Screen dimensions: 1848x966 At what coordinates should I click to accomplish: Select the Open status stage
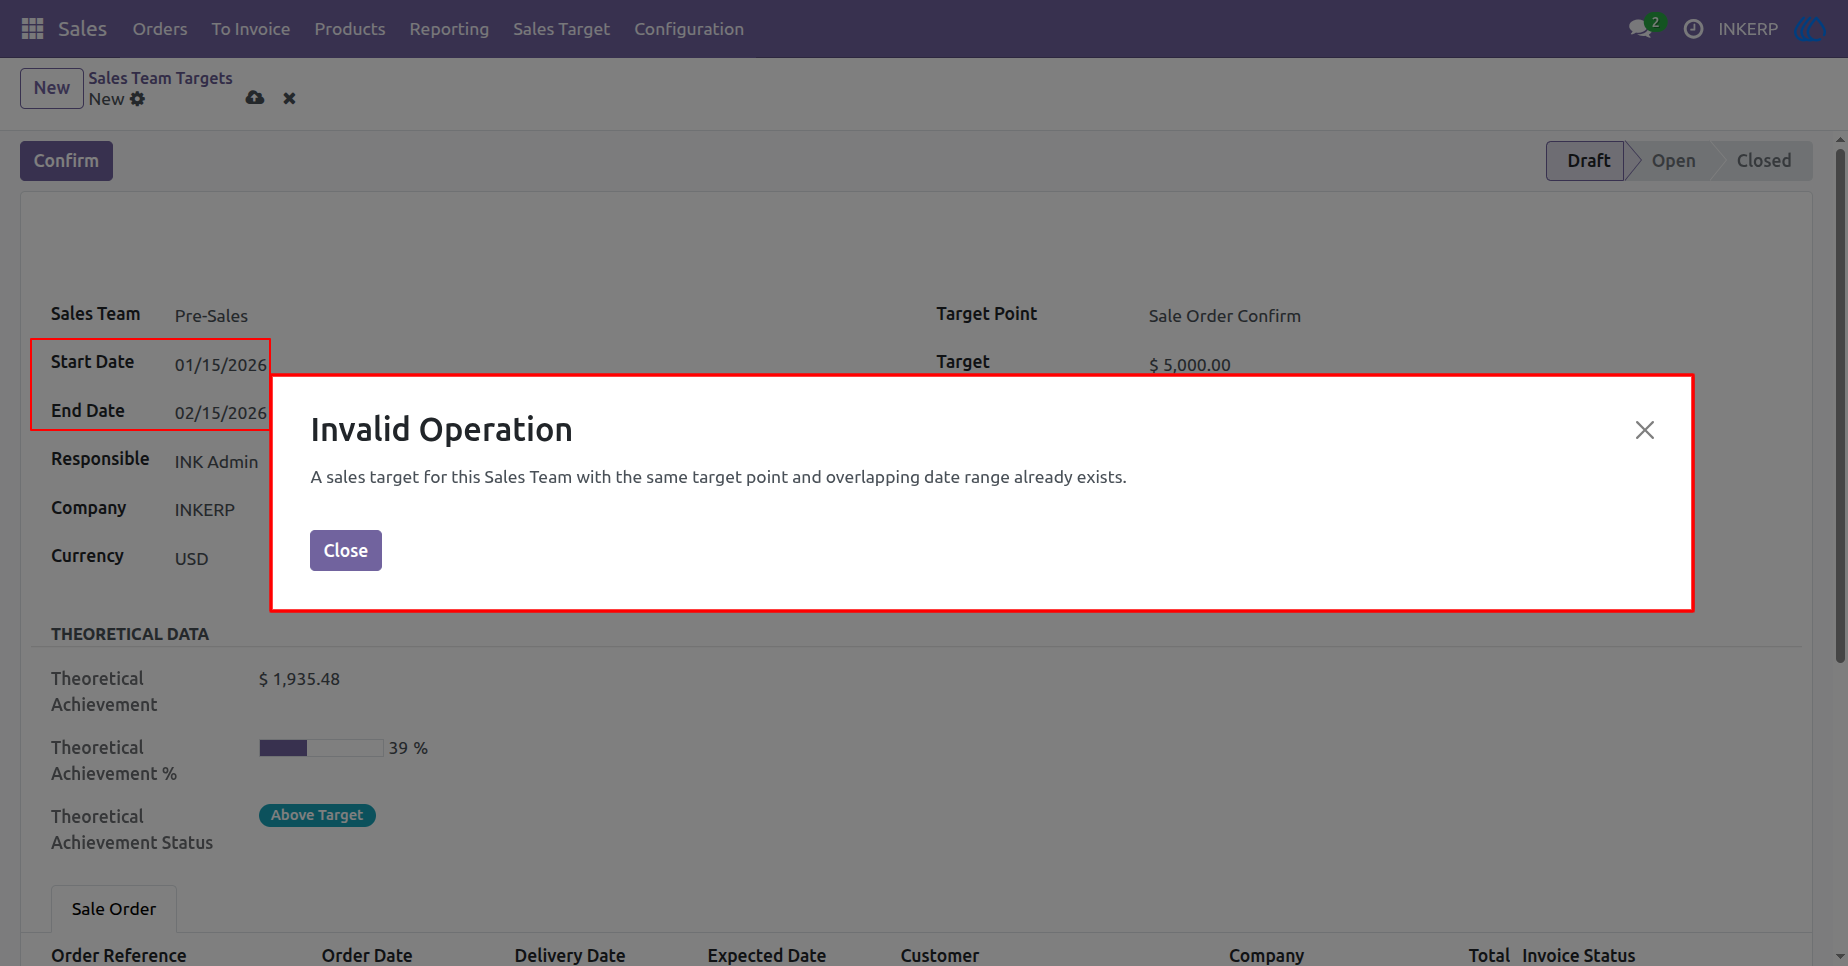[1673, 161]
